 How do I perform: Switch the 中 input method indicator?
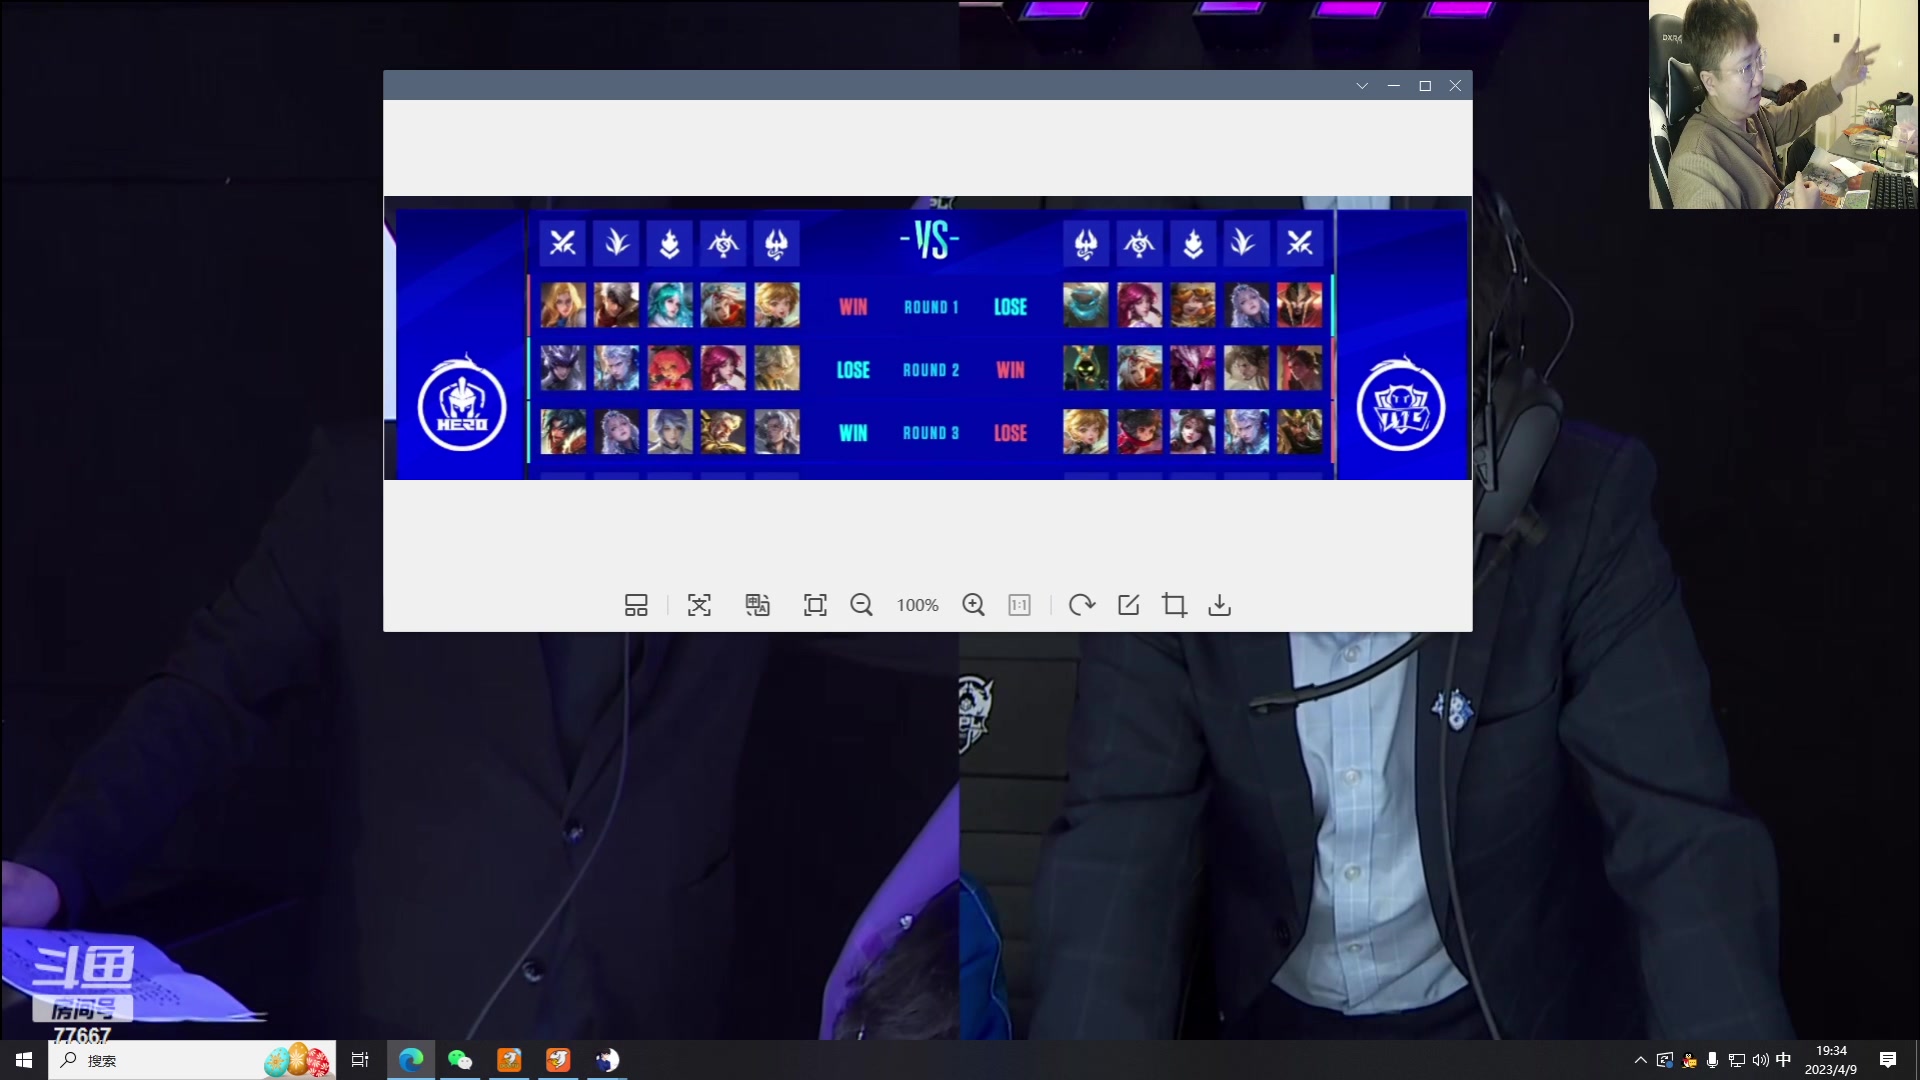click(1783, 1060)
